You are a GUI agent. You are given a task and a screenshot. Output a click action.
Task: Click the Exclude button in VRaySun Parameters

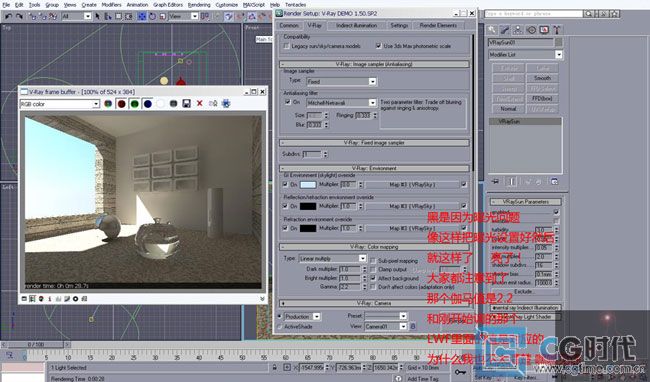(524, 292)
